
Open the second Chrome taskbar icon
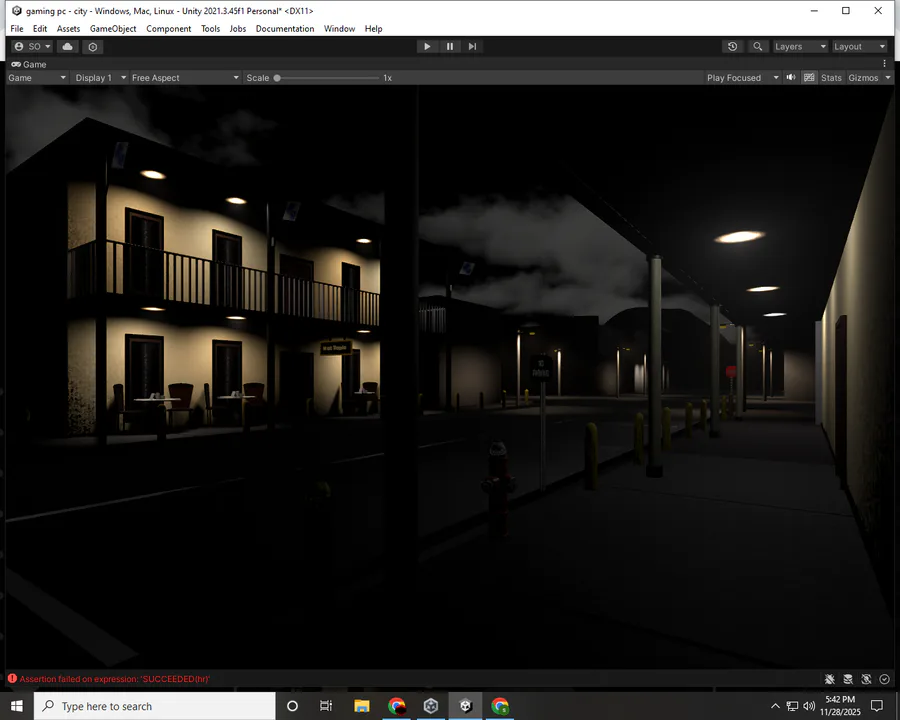pyautogui.click(x=500, y=706)
